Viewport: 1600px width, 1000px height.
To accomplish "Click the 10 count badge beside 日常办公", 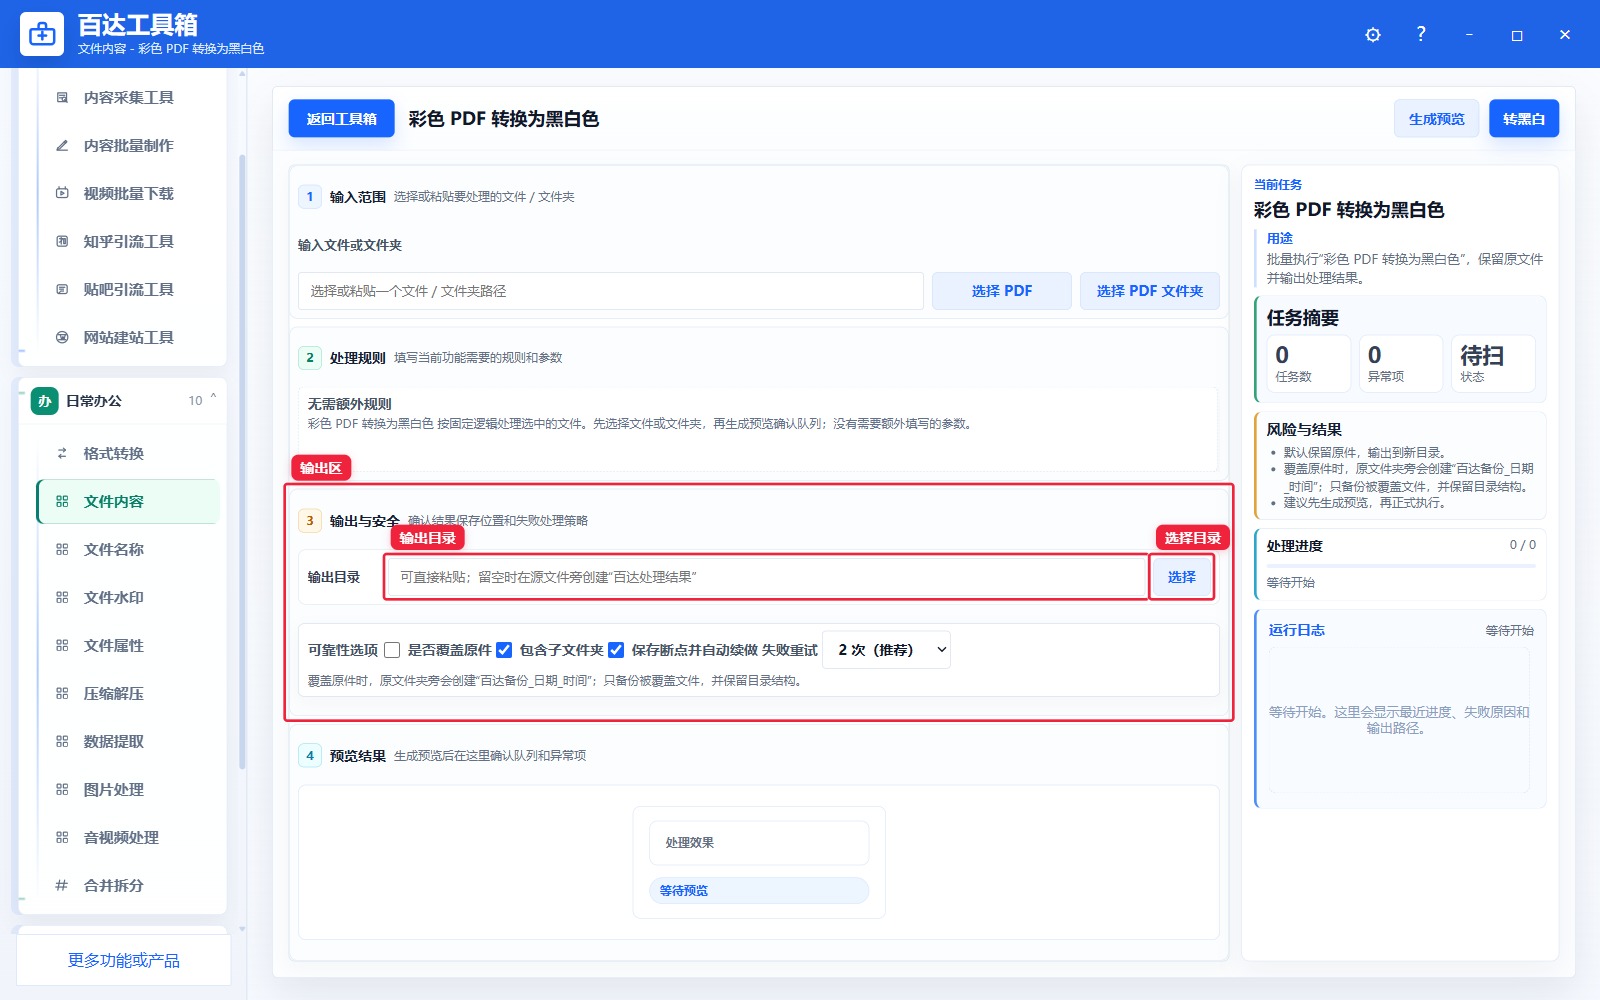I will 195,401.
